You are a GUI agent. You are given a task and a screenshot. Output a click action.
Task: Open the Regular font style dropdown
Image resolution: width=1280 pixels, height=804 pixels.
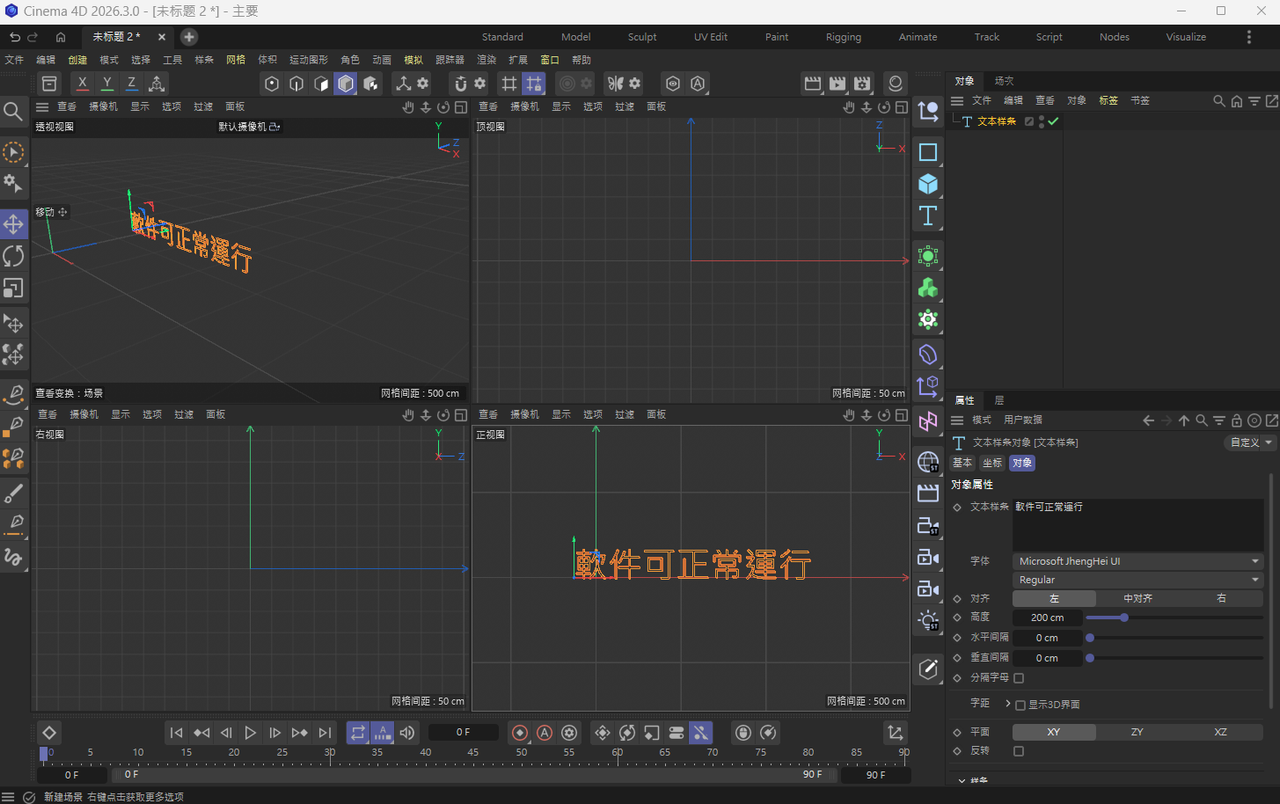tap(1138, 580)
